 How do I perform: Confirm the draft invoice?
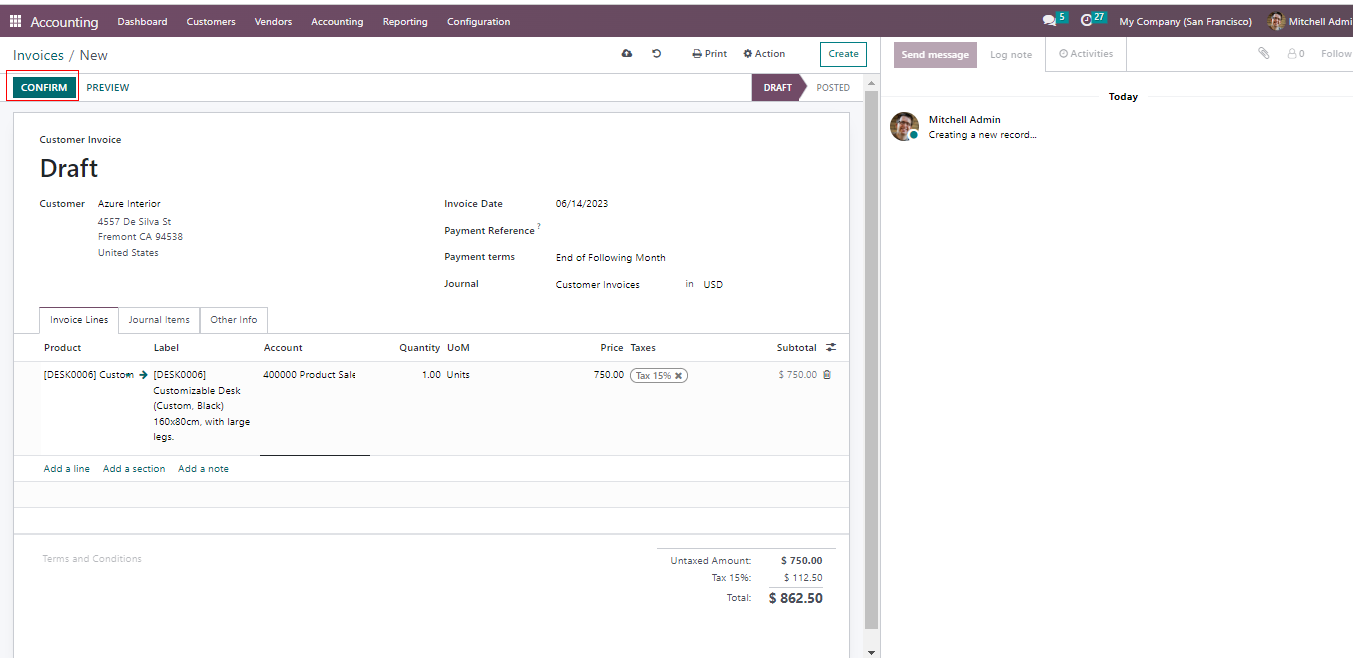[44, 88]
